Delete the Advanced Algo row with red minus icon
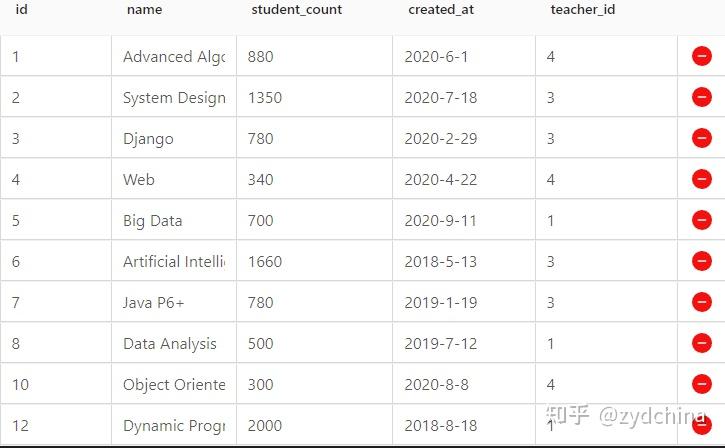The image size is (725, 448). click(x=701, y=57)
